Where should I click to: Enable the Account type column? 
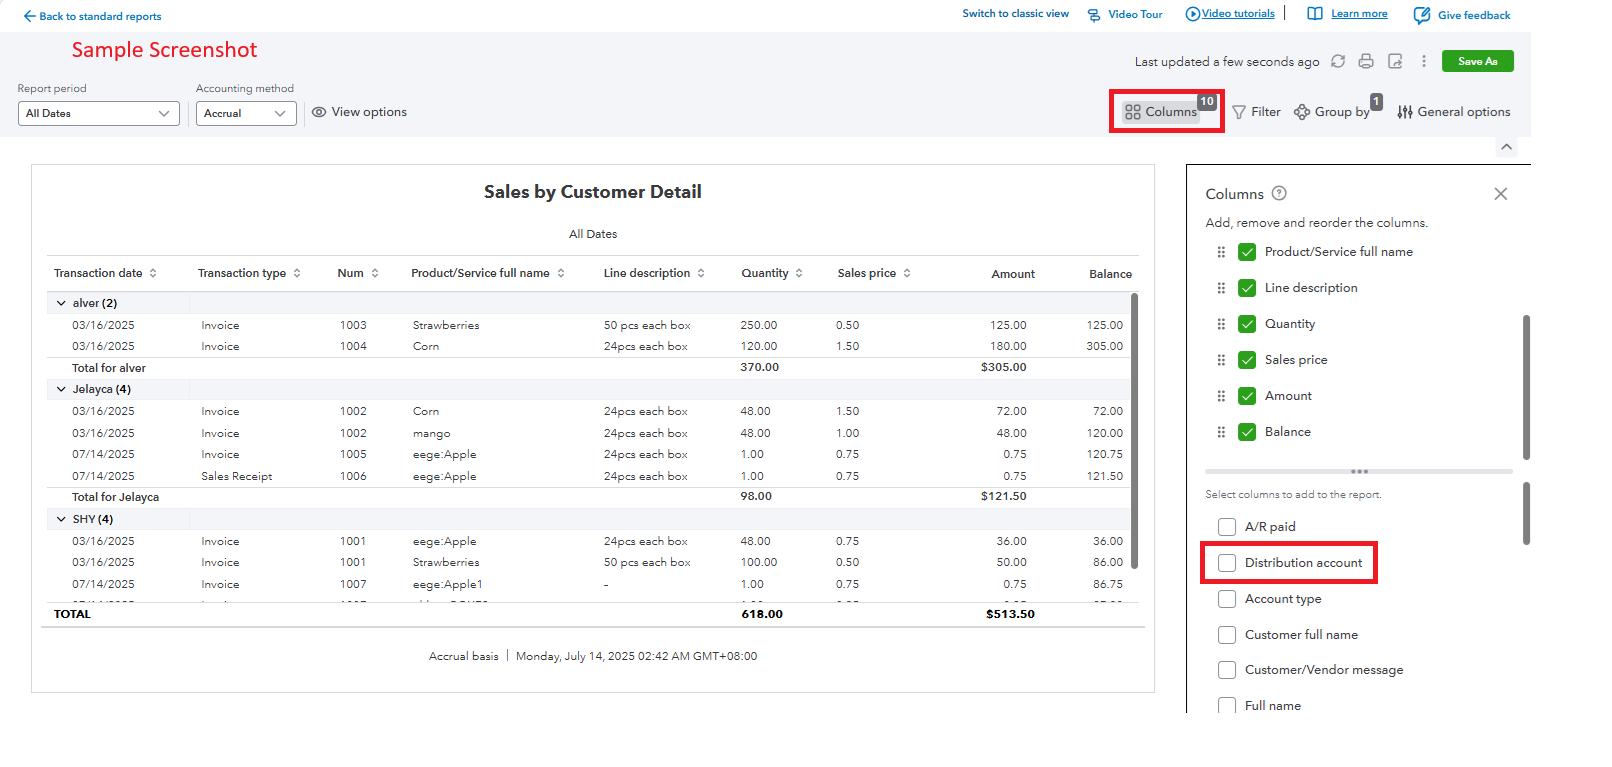click(1227, 599)
